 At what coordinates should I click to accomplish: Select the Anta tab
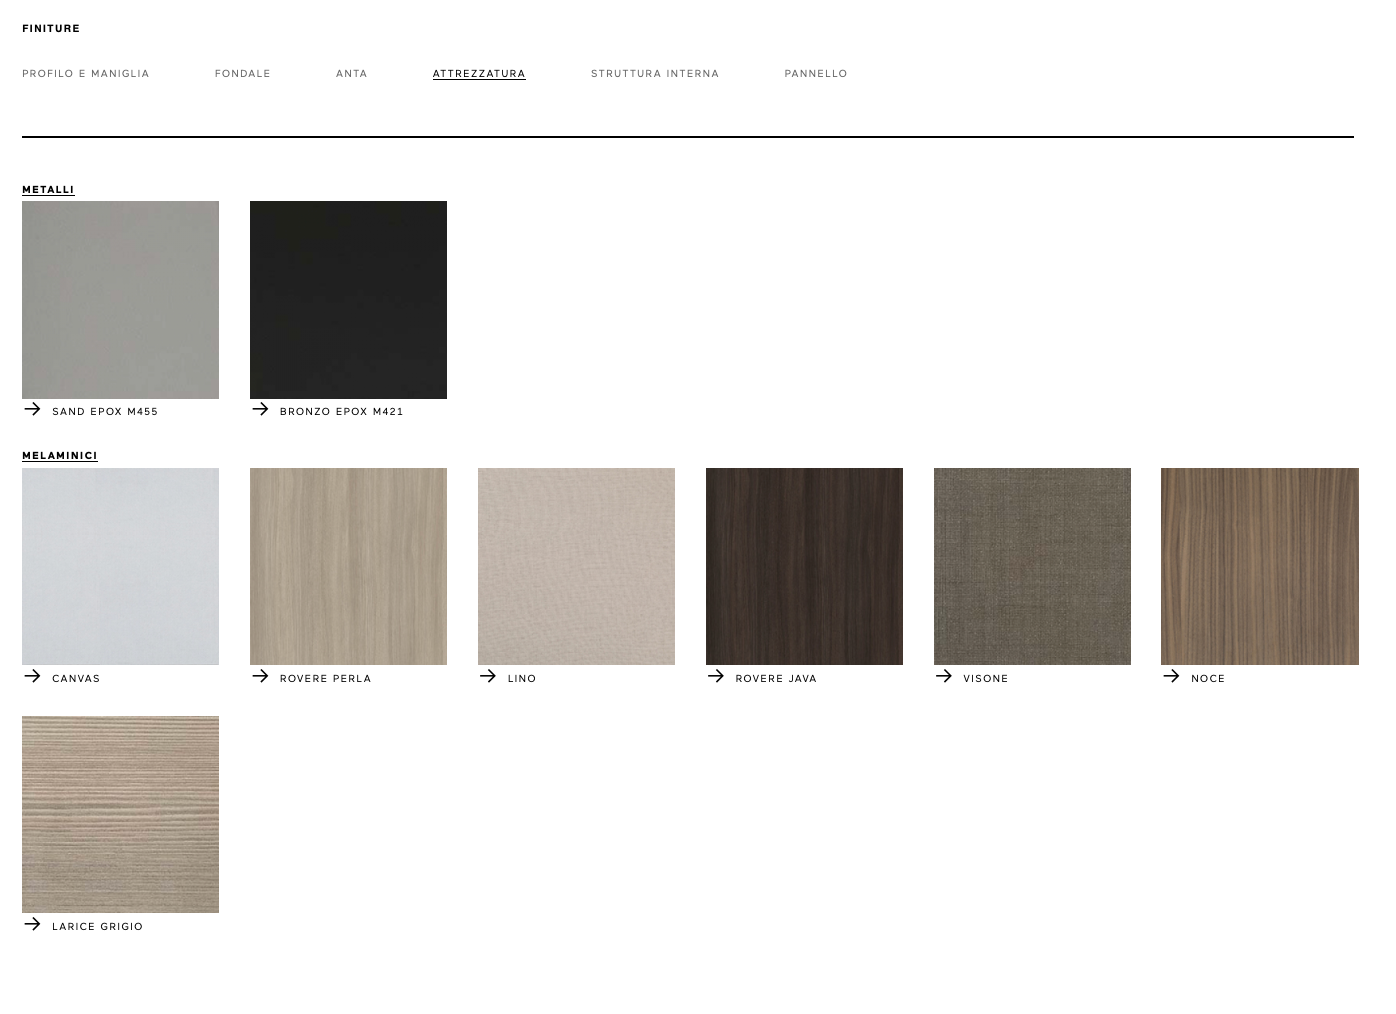coord(352,74)
